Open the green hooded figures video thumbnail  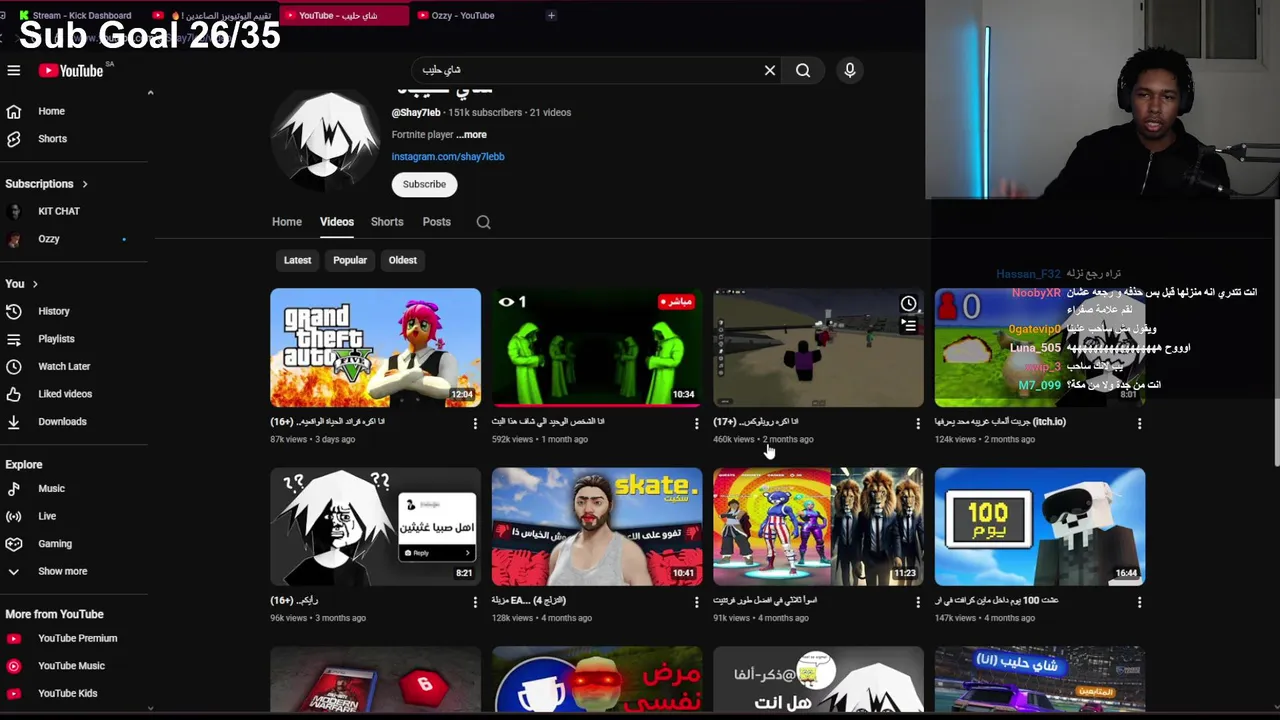597,348
